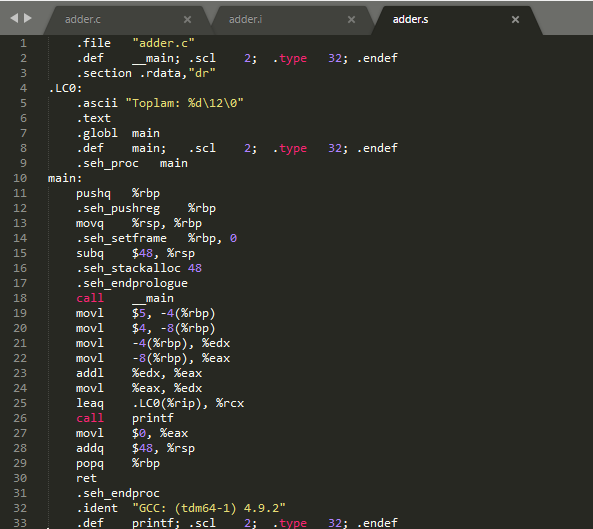Close the adder.s tab

tap(515, 19)
